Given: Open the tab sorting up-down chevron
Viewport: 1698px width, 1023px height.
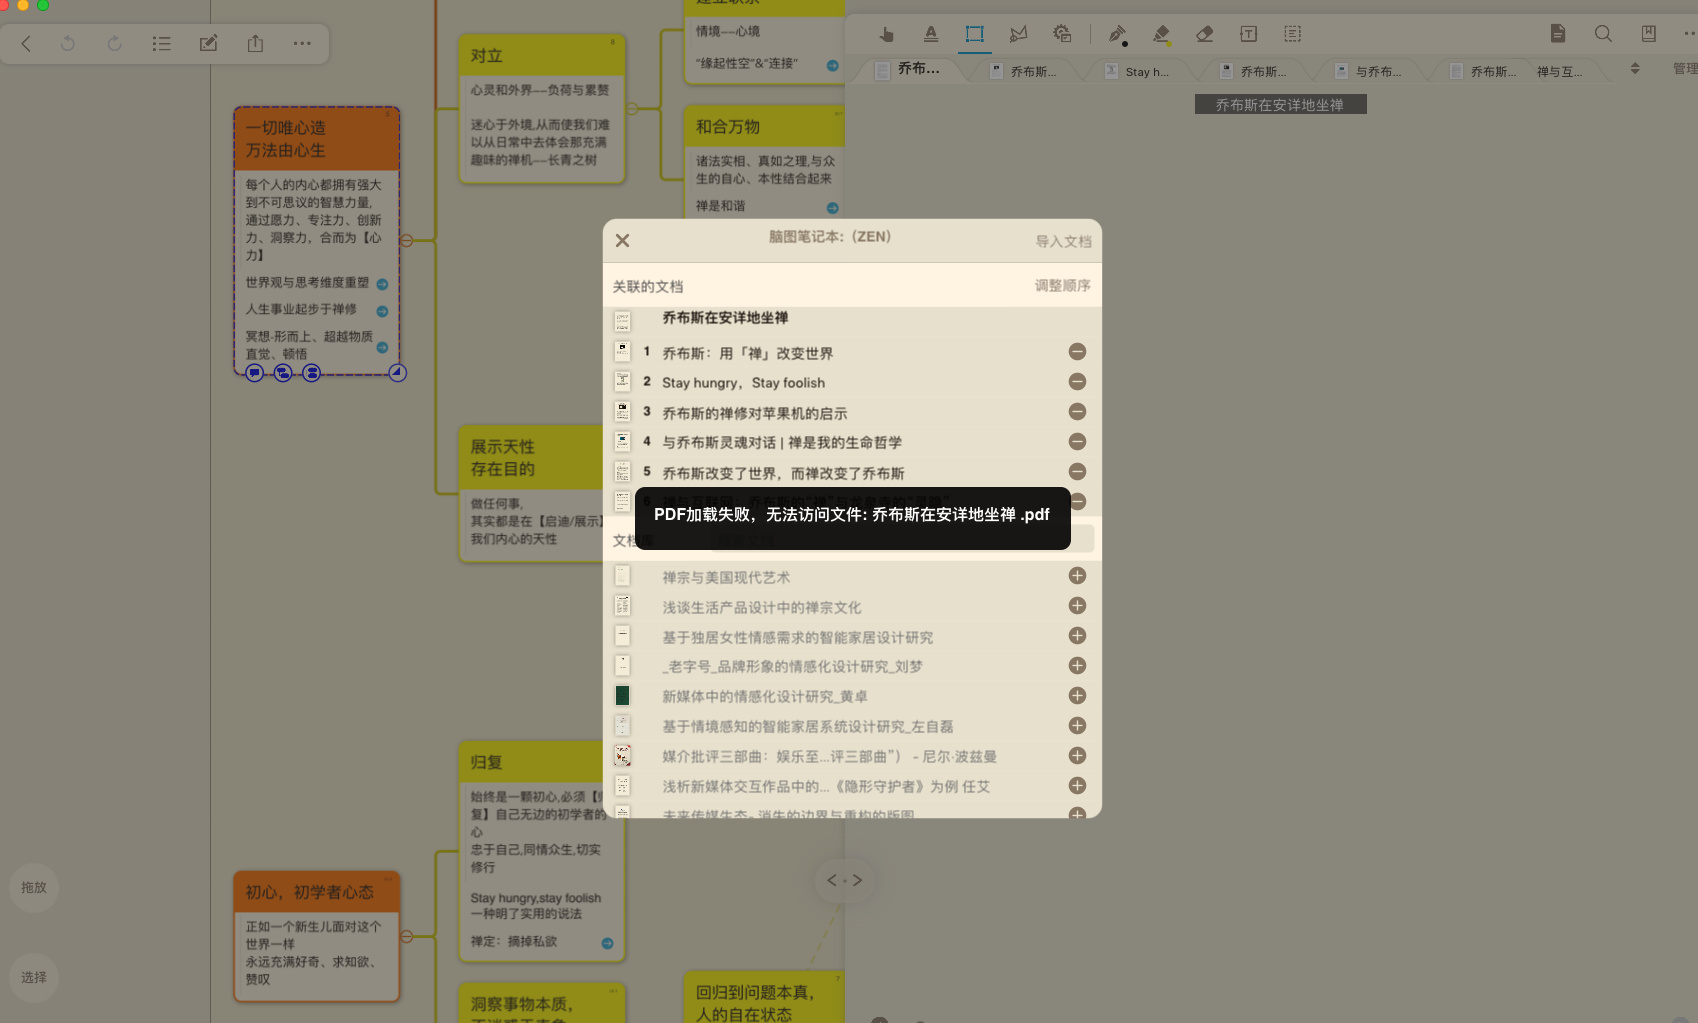Looking at the screenshot, I should pyautogui.click(x=1635, y=68).
